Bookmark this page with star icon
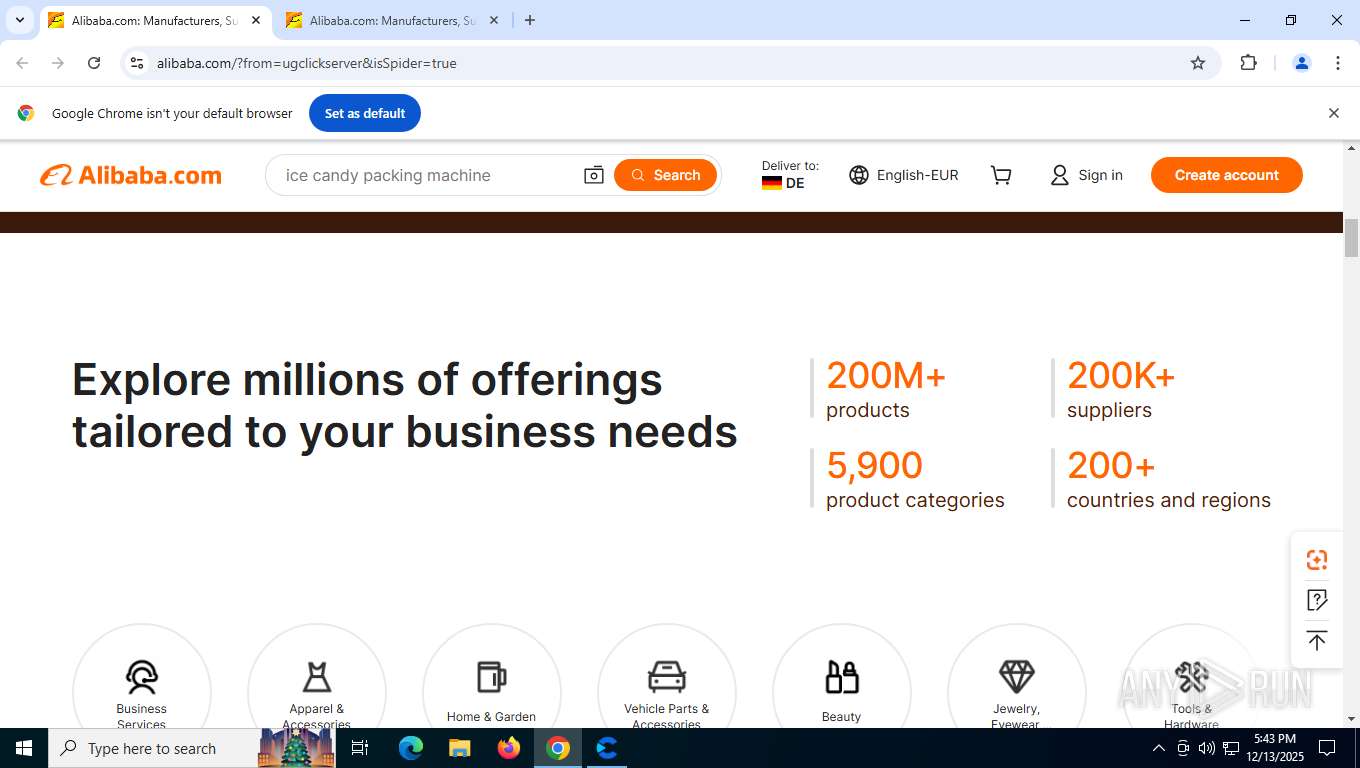Image resolution: width=1360 pixels, height=768 pixels. pos(1198,63)
